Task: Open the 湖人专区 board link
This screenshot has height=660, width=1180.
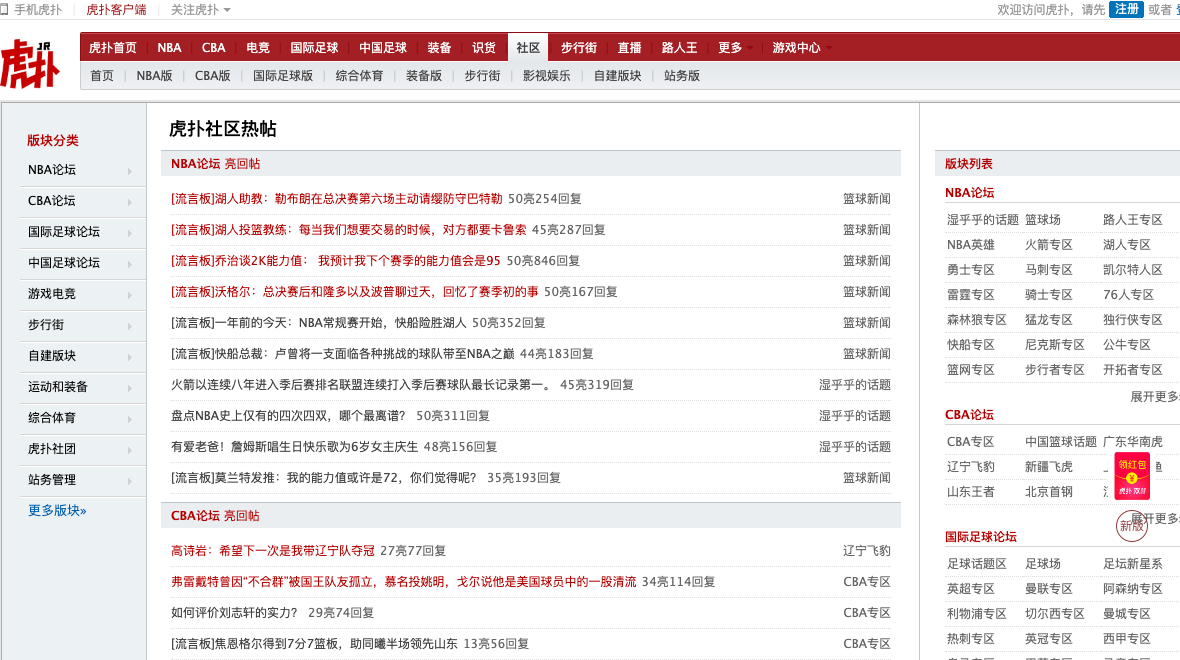Action: (1127, 245)
